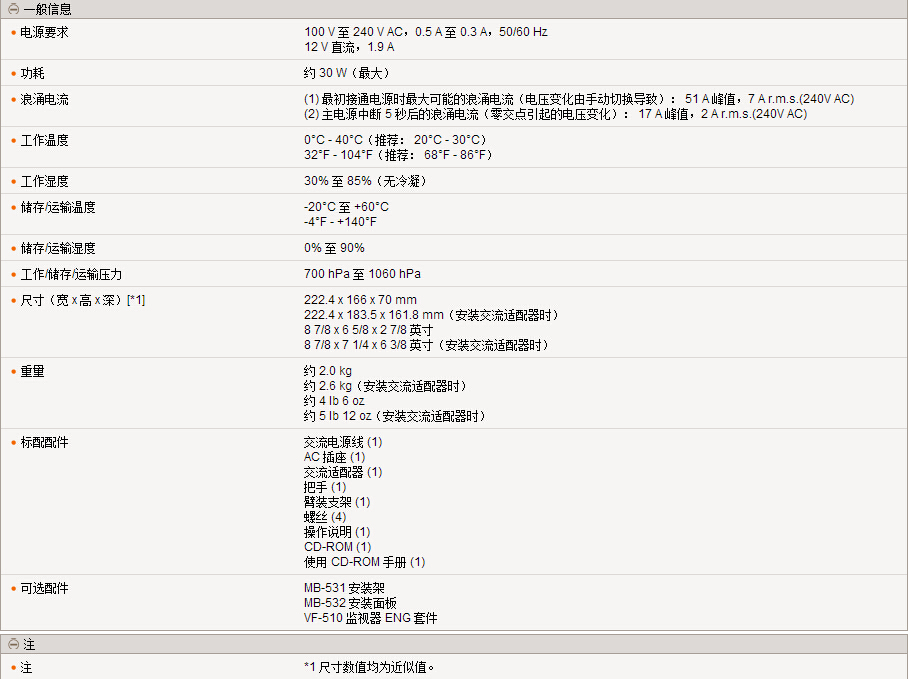Click the 约 30 W（最大）value
The image size is (909, 679).
click(x=346, y=74)
